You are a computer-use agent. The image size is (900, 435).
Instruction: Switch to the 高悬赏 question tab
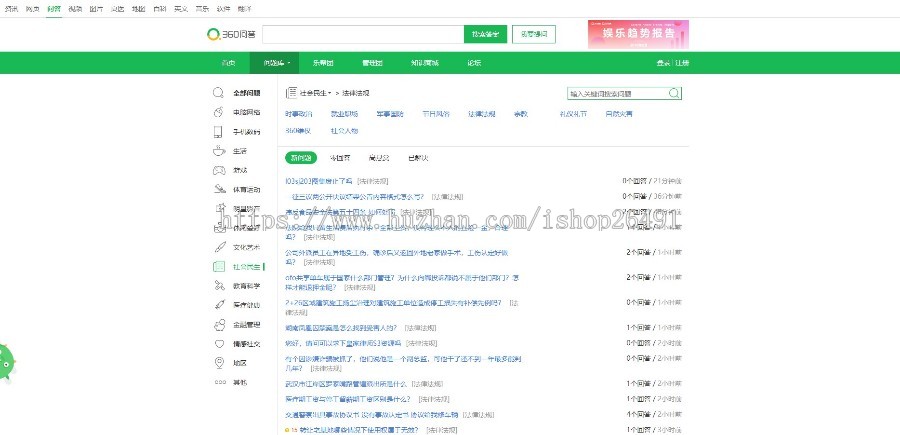(379, 158)
